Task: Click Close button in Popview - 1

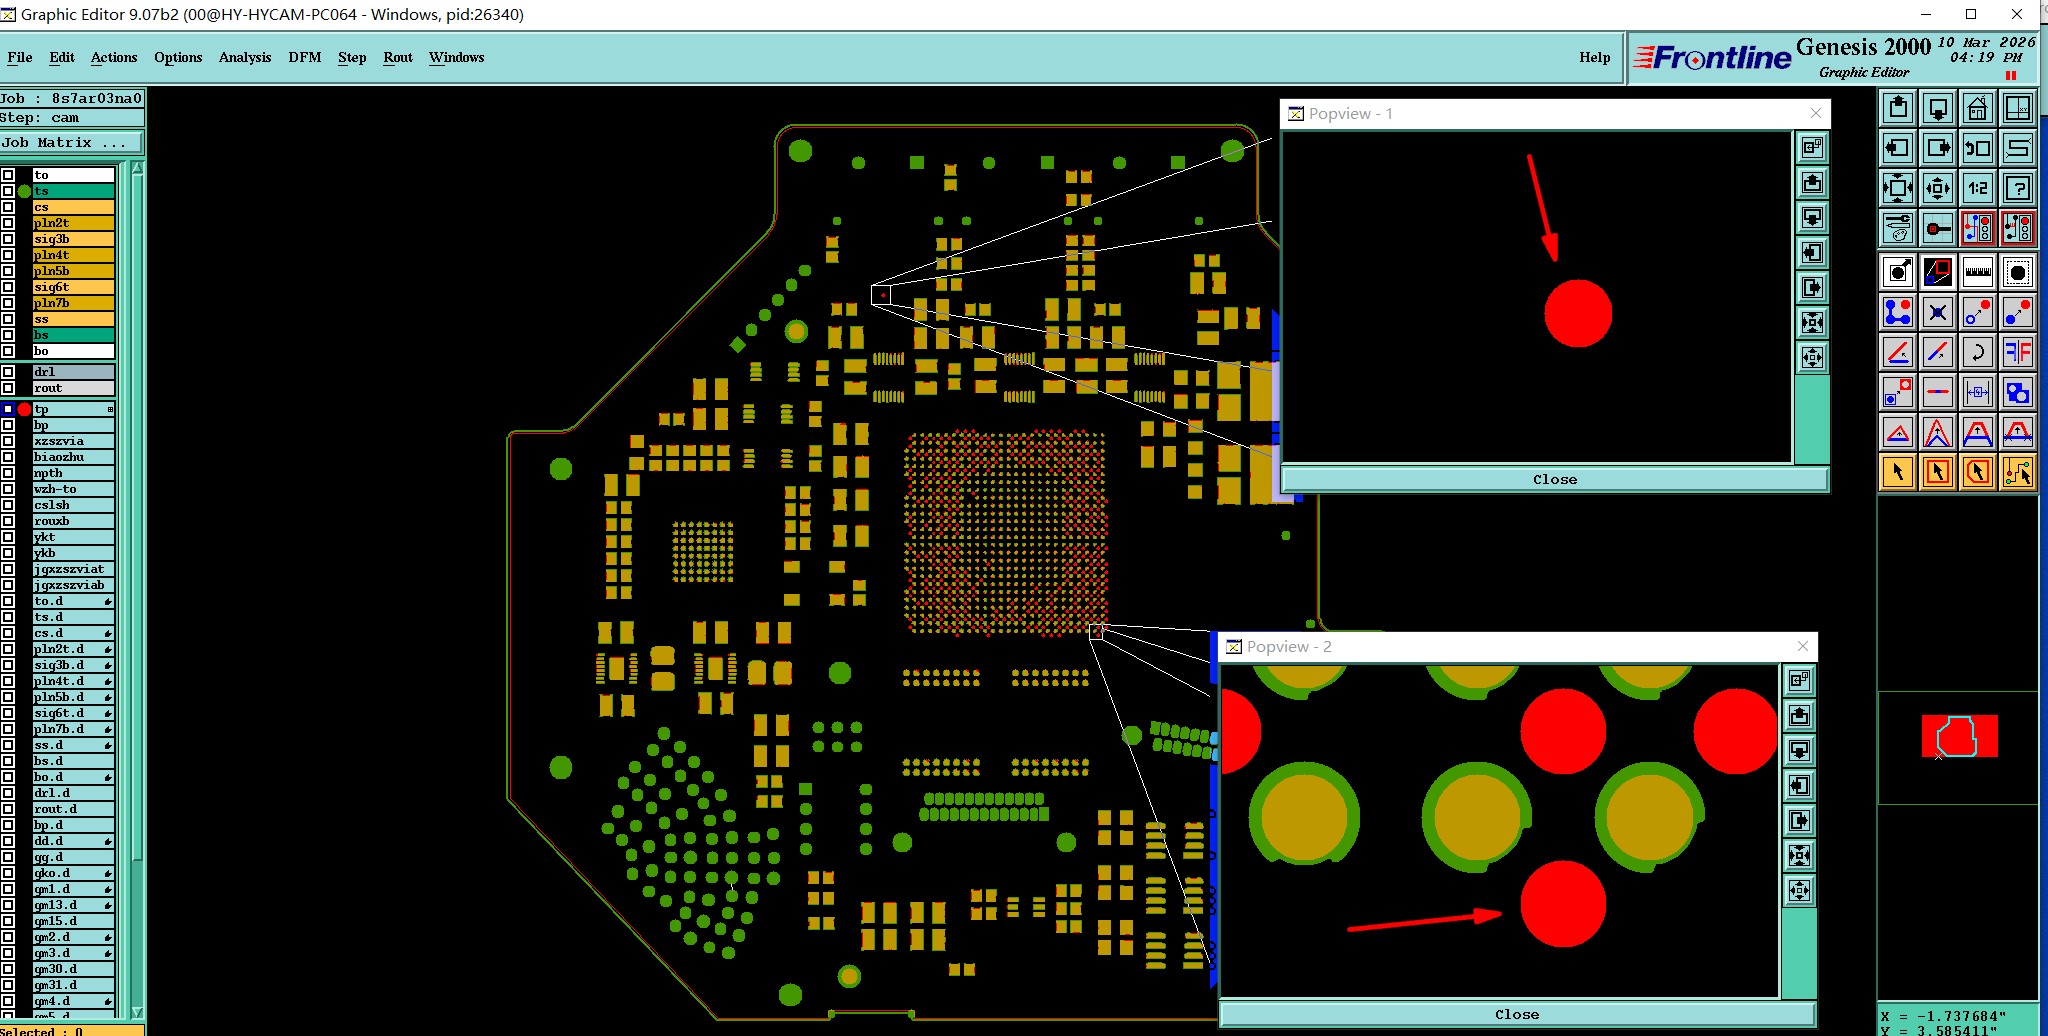Action: point(1555,479)
